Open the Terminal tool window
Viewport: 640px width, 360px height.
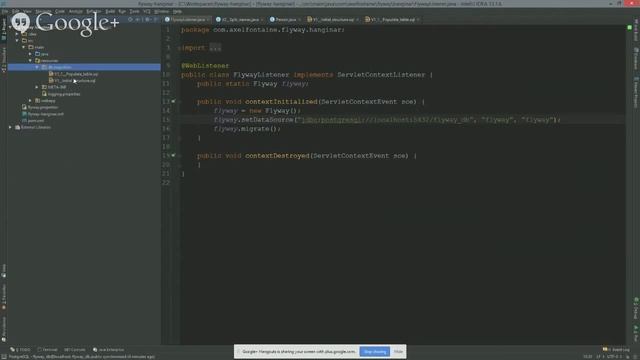pyautogui.click(x=47, y=350)
